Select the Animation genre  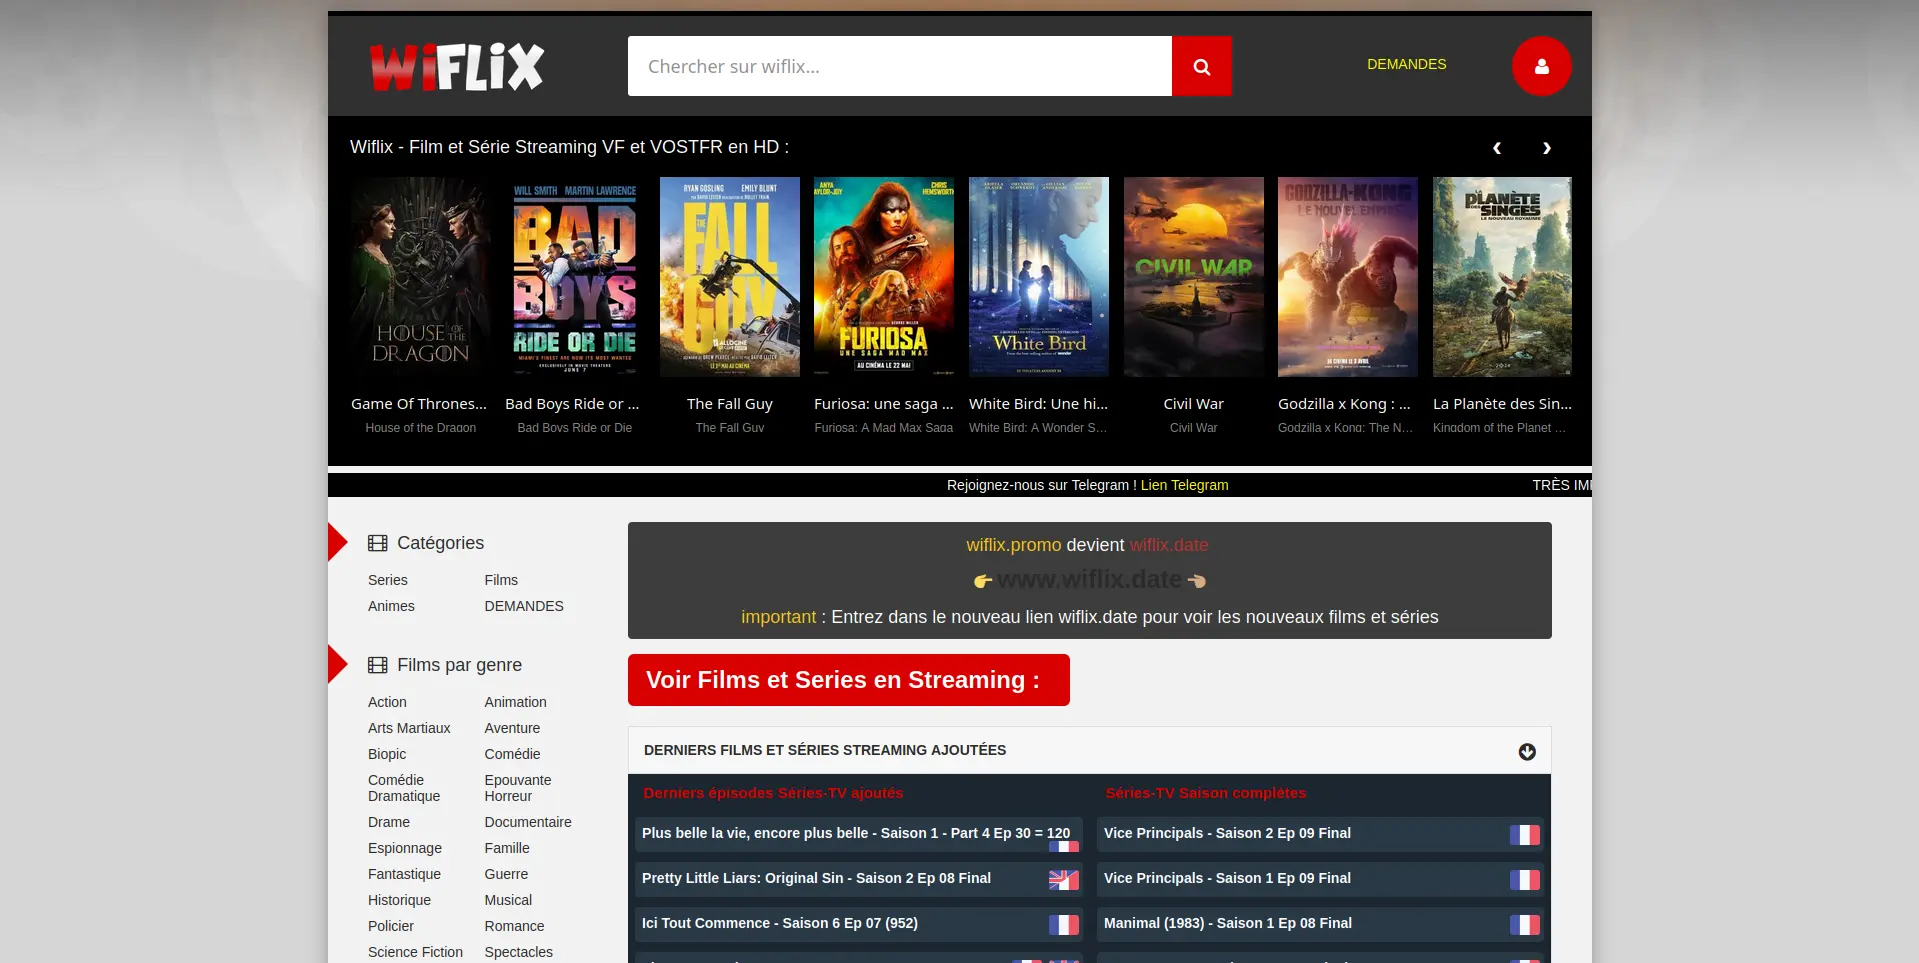pos(515,702)
